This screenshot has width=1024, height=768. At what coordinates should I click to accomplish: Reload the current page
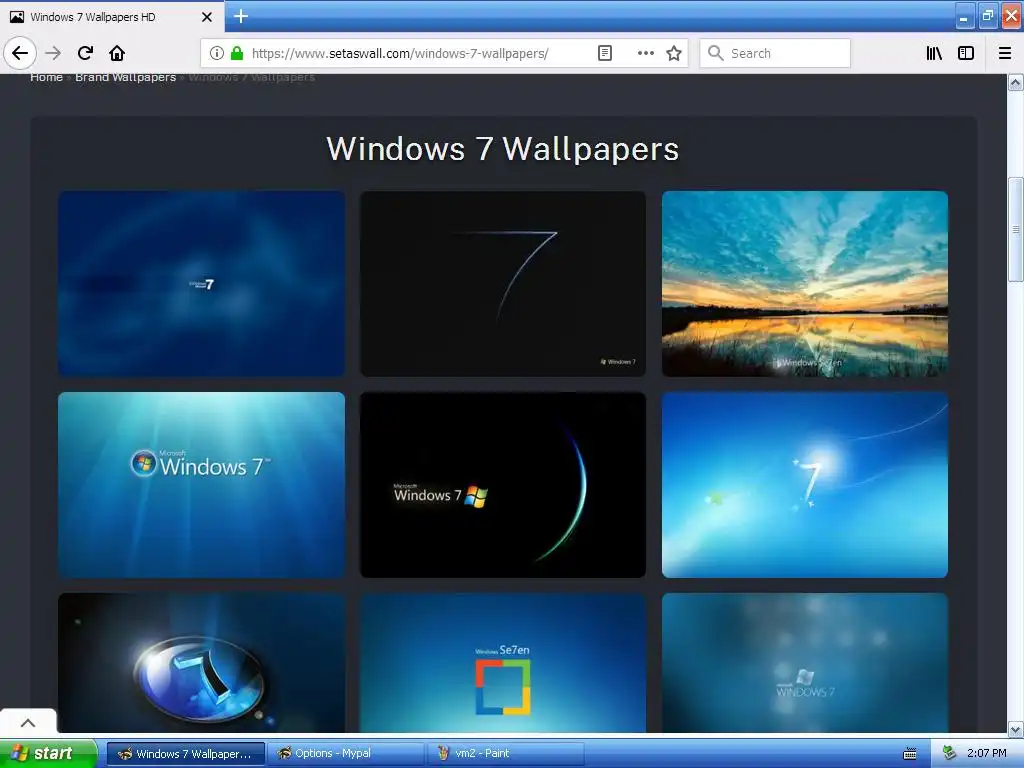pos(85,53)
